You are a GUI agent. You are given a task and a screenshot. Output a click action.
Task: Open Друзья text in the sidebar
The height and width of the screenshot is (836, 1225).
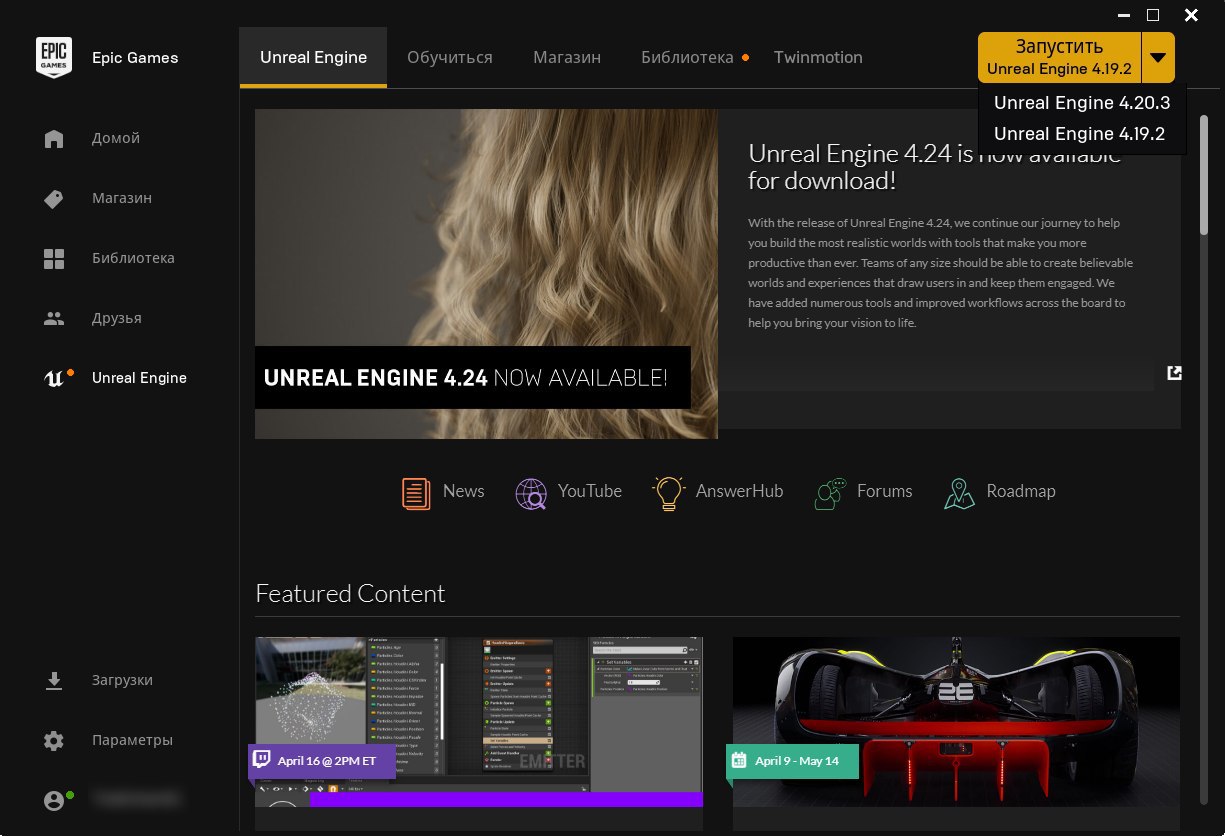click(117, 318)
